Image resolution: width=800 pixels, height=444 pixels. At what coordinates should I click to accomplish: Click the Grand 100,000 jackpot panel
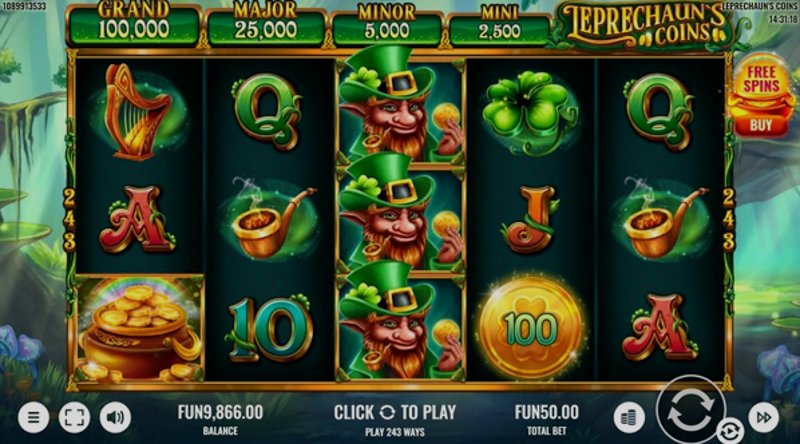coord(134,24)
